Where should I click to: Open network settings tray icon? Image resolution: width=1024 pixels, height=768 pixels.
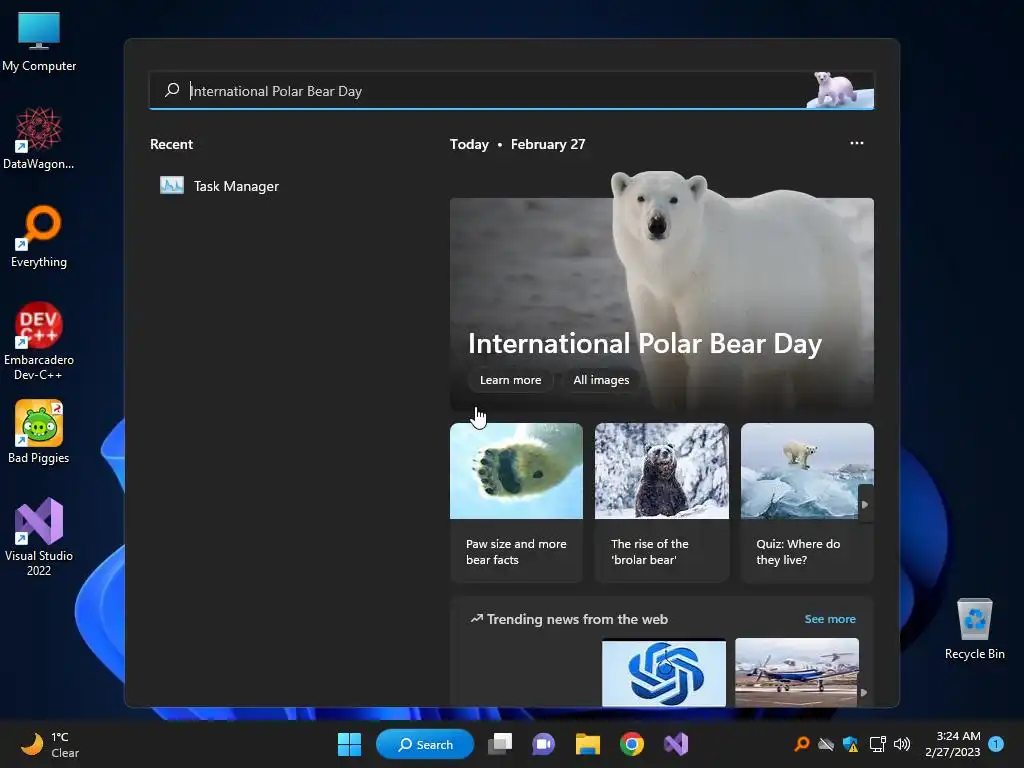pos(877,744)
